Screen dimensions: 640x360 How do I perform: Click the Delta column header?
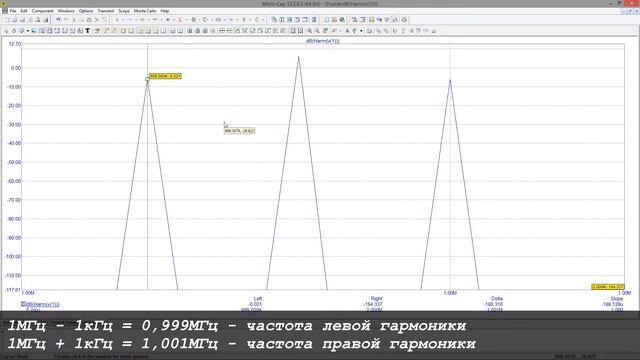coord(497,299)
